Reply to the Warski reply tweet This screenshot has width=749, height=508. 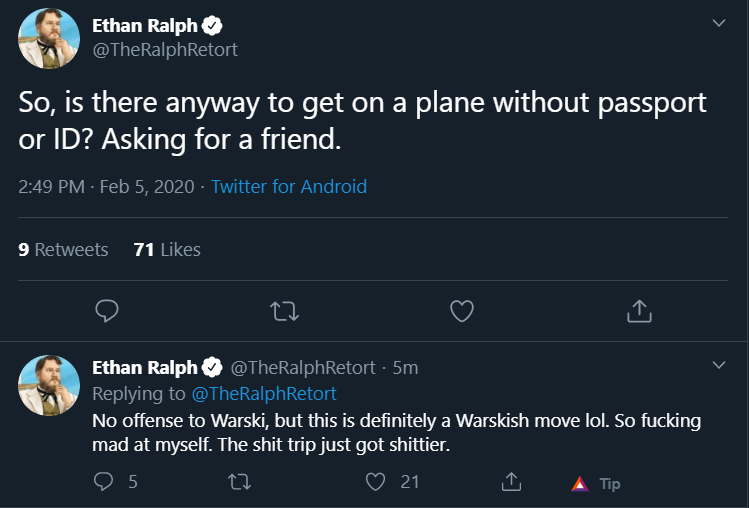click(103, 482)
